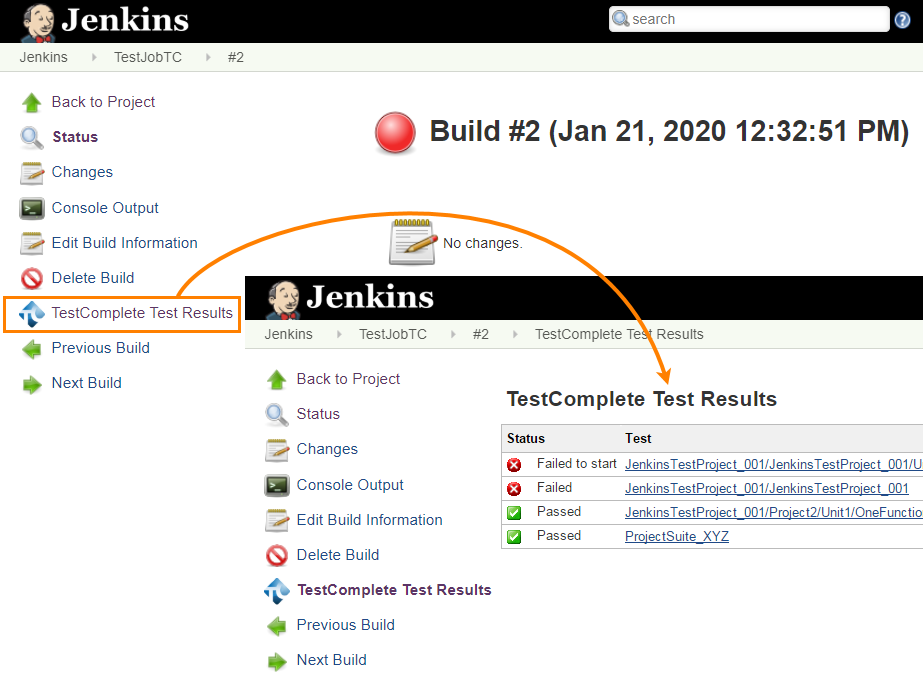Click the TestComplete icon in the highlighted upper sidebar link
The image size is (923, 678).
click(32, 314)
